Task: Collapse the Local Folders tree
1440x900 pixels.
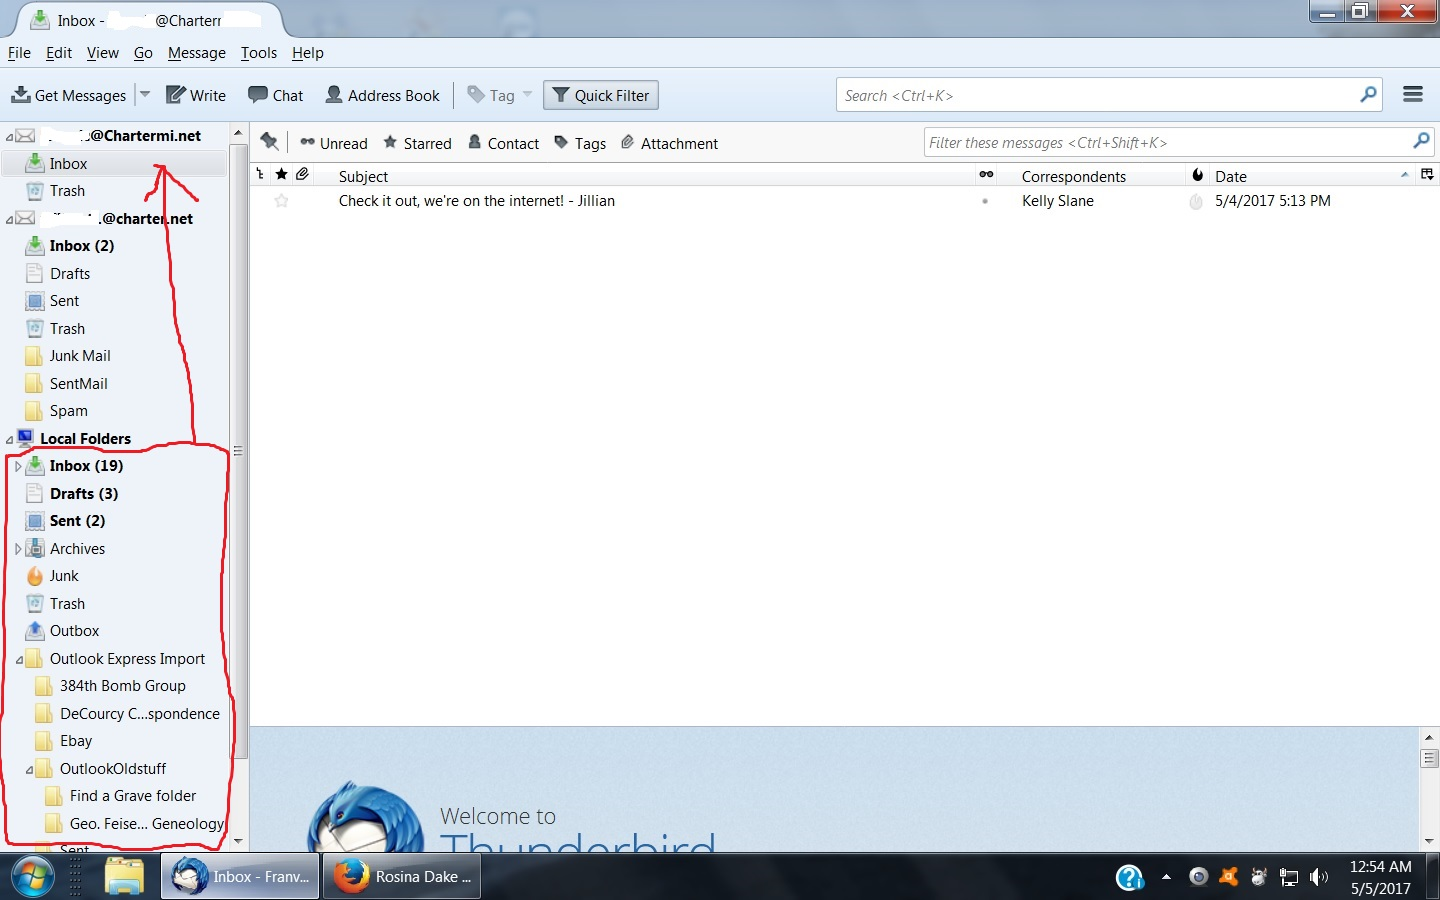Action: 9,439
